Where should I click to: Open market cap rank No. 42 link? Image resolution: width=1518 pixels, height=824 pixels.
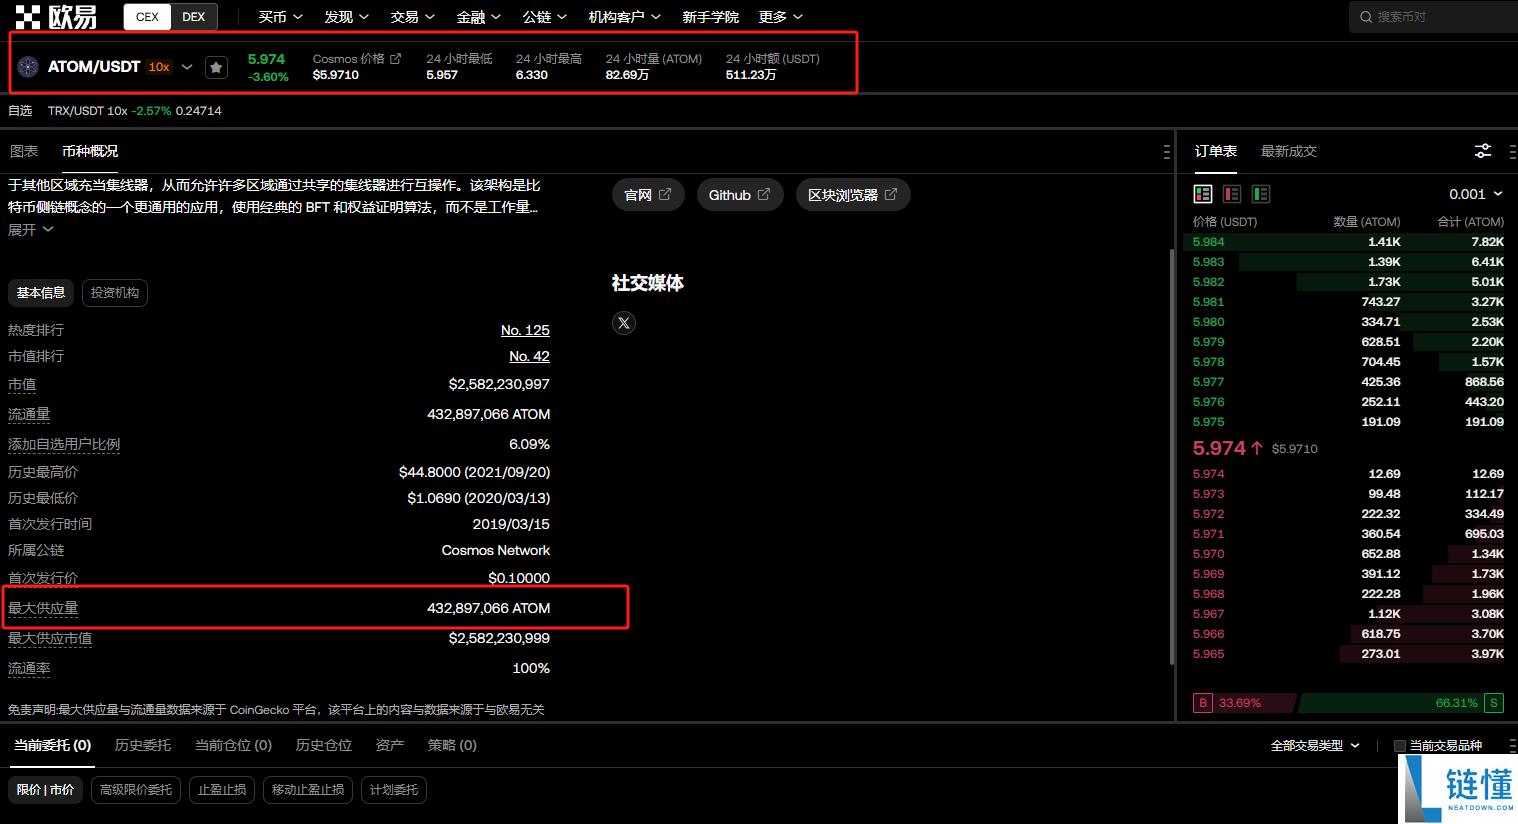(529, 356)
